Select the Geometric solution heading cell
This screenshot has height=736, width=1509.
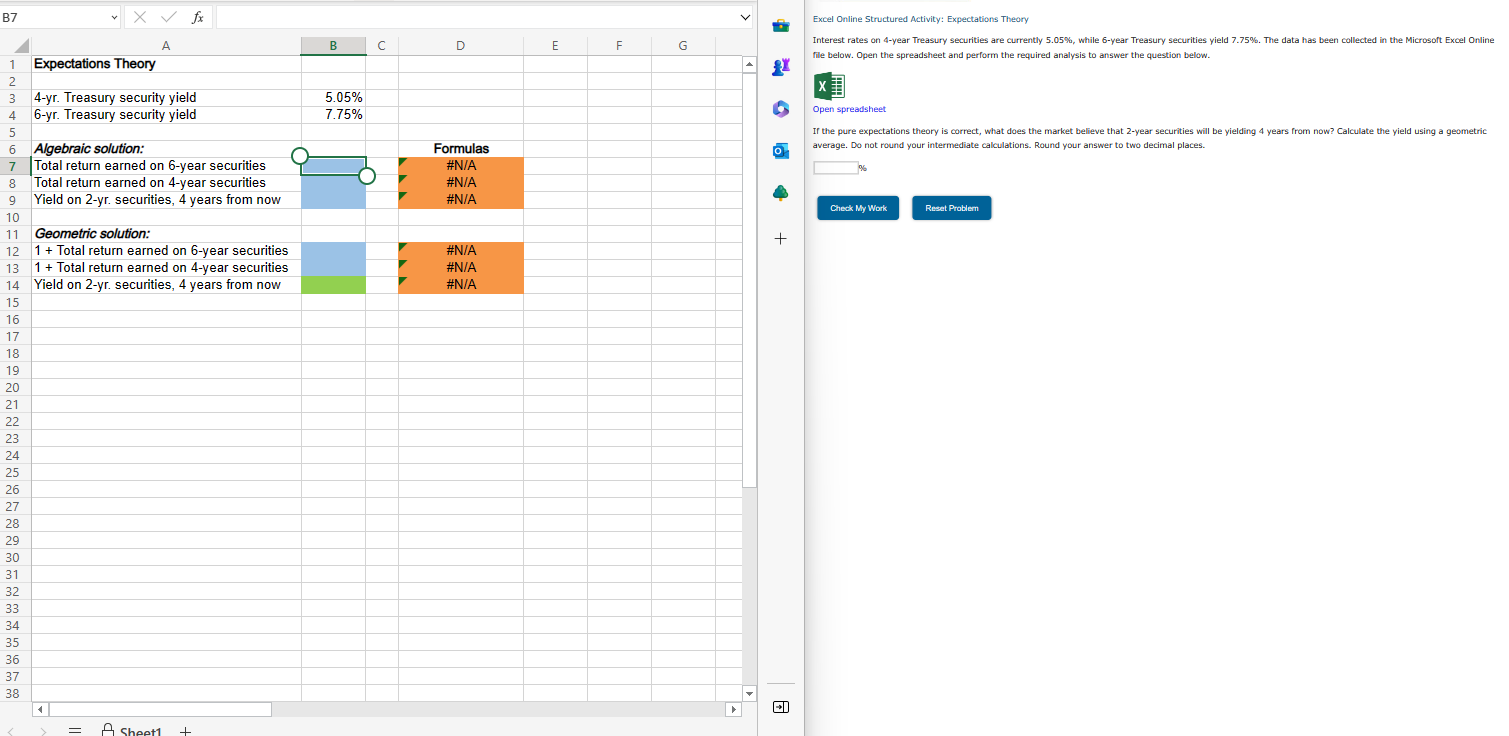click(x=166, y=233)
